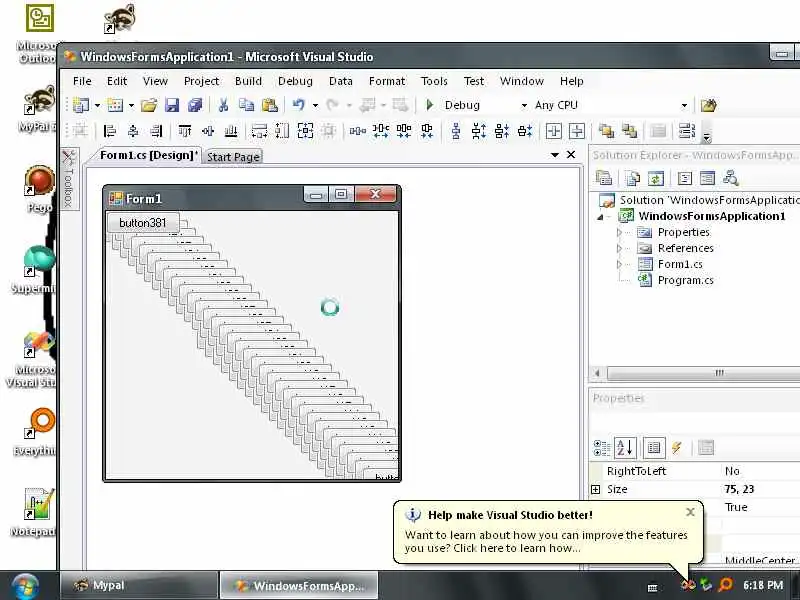Viewport: 800px width, 600px height.
Task: Click the Find in Files icon
Action: click(708, 105)
